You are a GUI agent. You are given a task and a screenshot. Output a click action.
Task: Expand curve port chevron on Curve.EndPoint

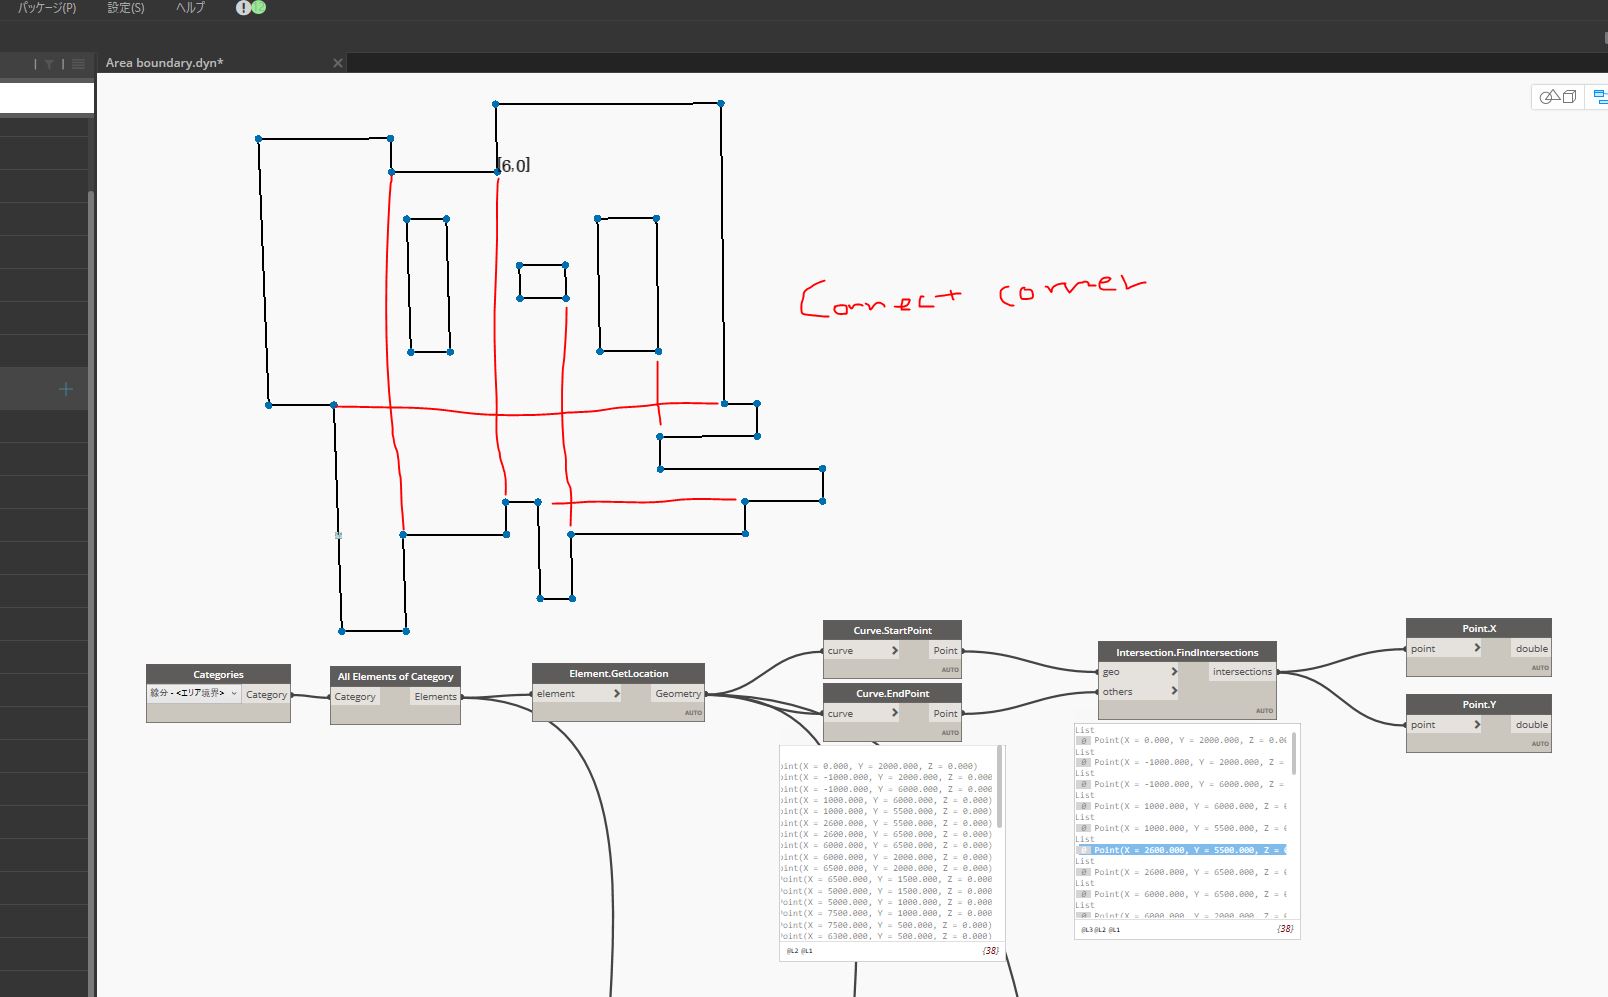coord(895,713)
